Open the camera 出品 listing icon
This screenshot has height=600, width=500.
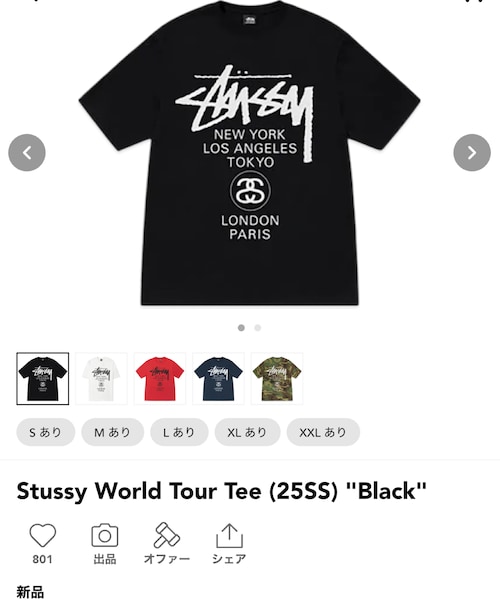click(104, 535)
